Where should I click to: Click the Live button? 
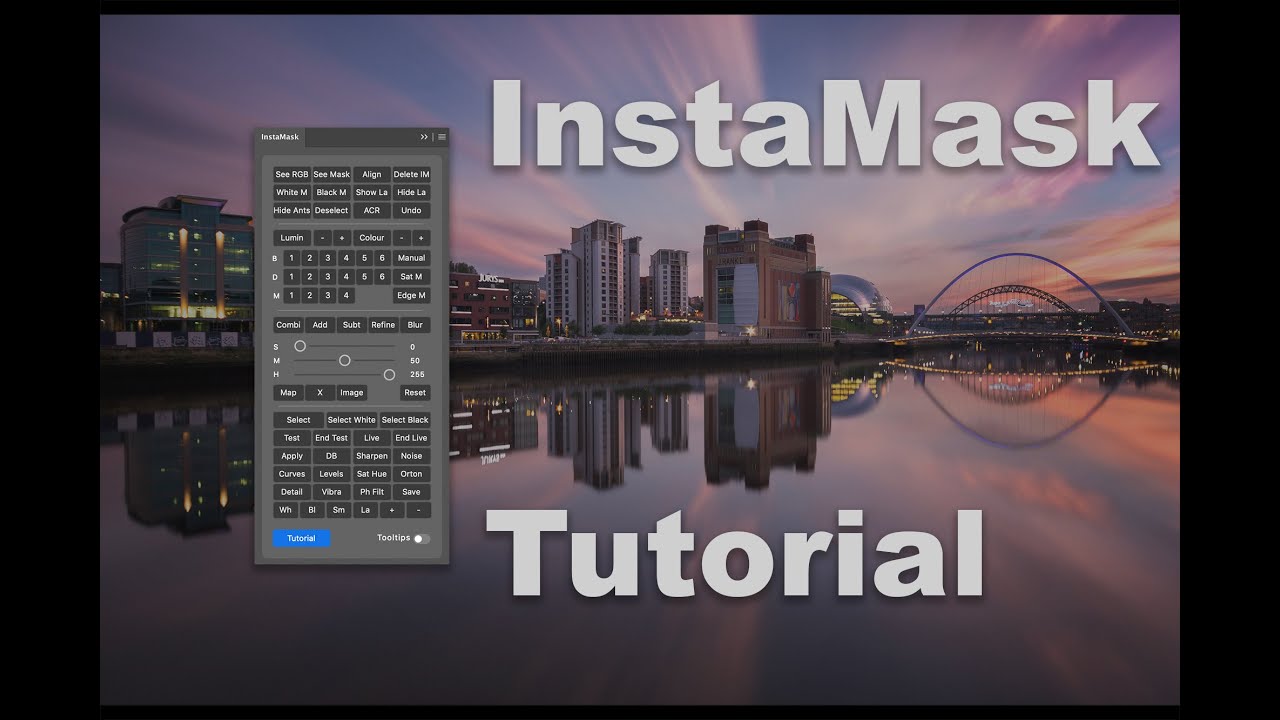(x=372, y=438)
